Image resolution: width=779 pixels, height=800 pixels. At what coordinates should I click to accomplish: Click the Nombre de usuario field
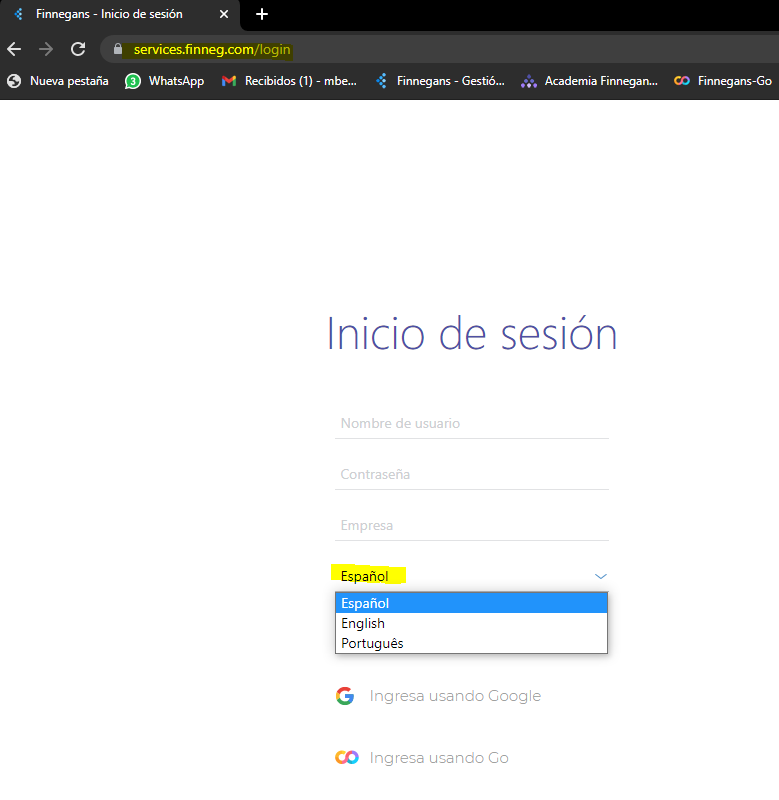coord(471,424)
